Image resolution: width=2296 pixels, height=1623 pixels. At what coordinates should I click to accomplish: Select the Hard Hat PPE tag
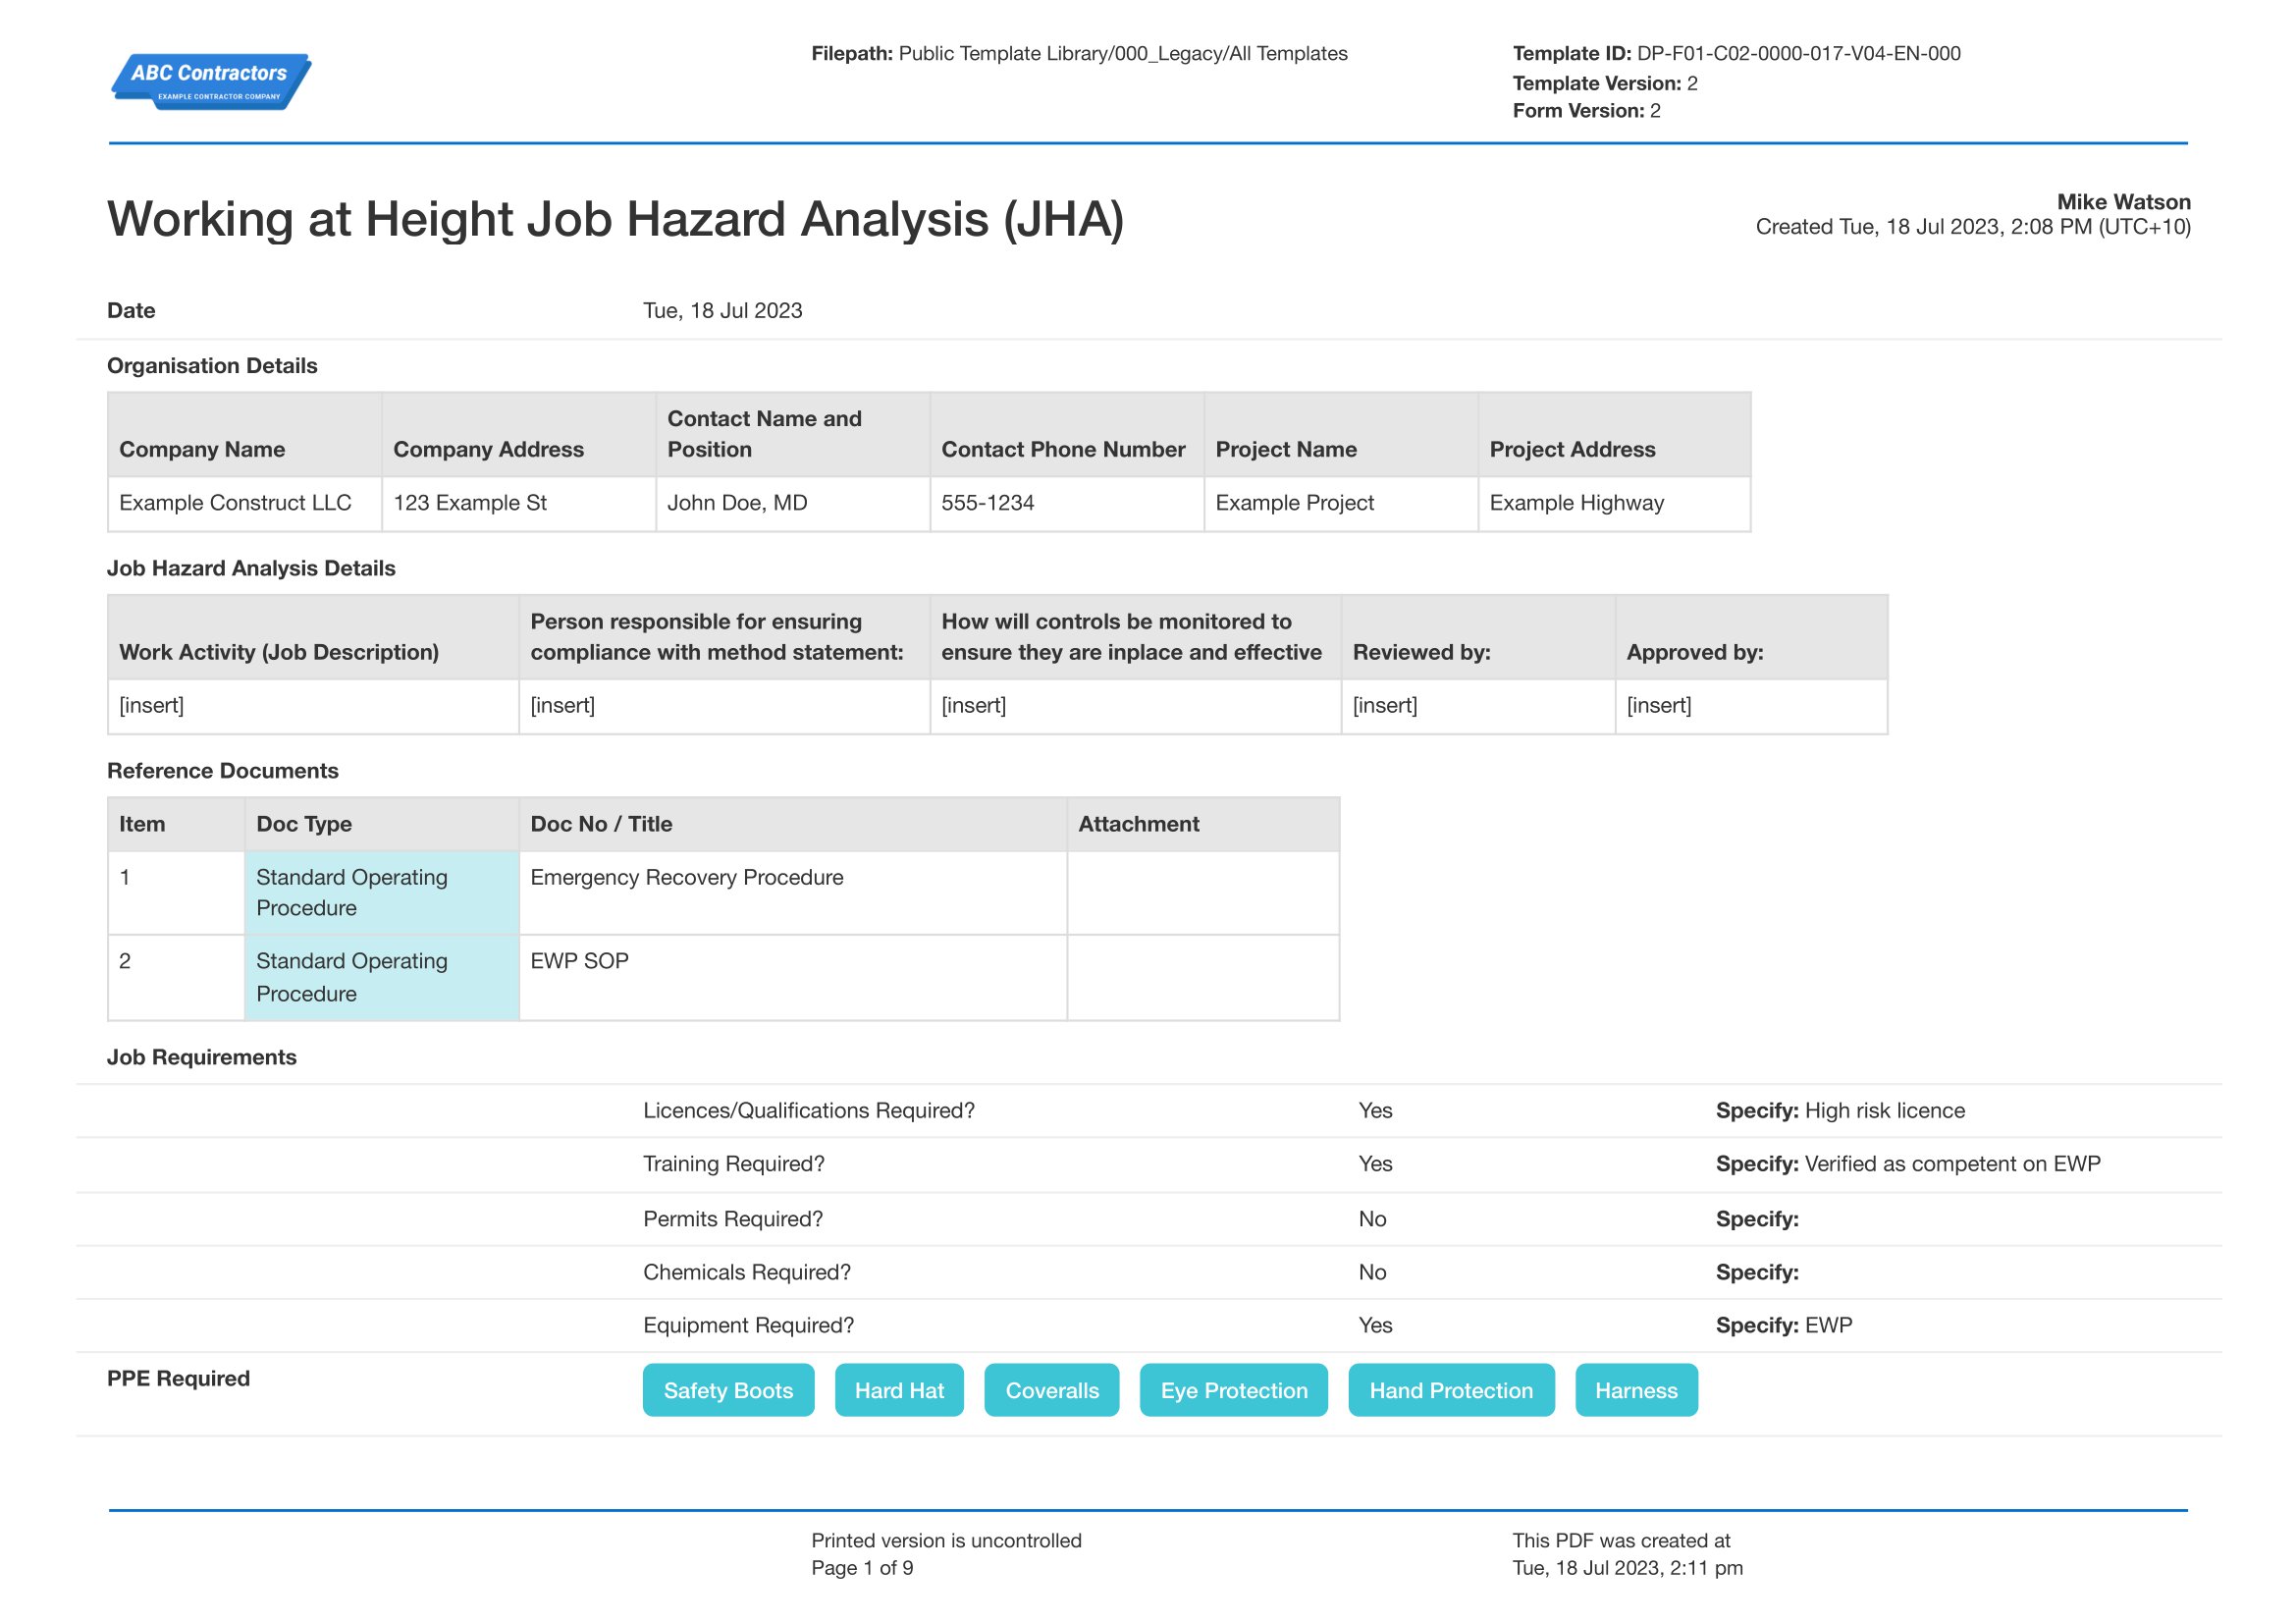[x=899, y=1390]
